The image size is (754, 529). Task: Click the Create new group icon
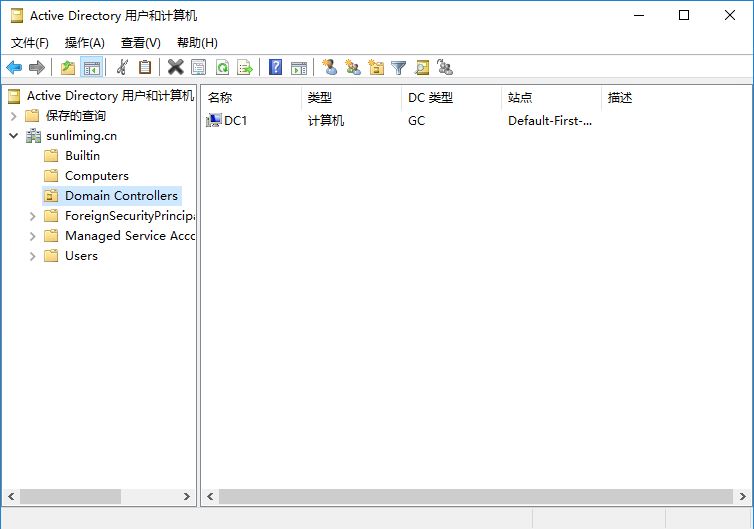(353, 67)
